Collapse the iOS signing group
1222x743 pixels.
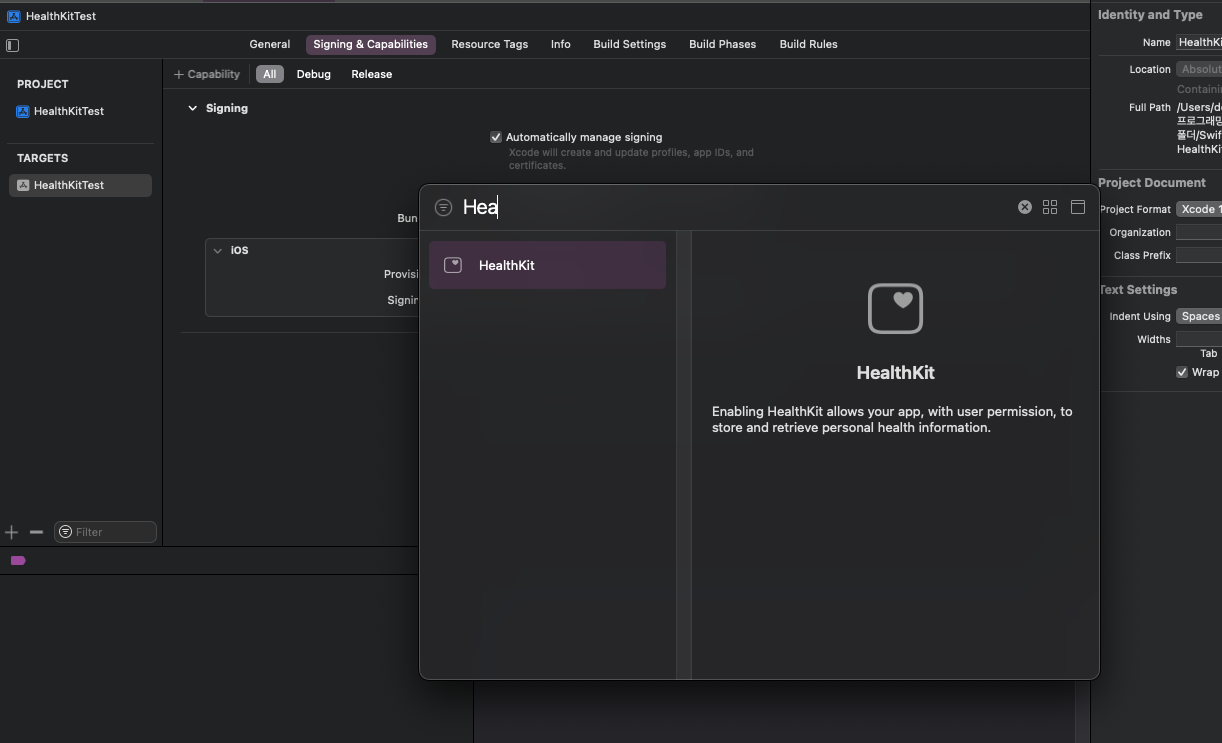tap(217, 250)
